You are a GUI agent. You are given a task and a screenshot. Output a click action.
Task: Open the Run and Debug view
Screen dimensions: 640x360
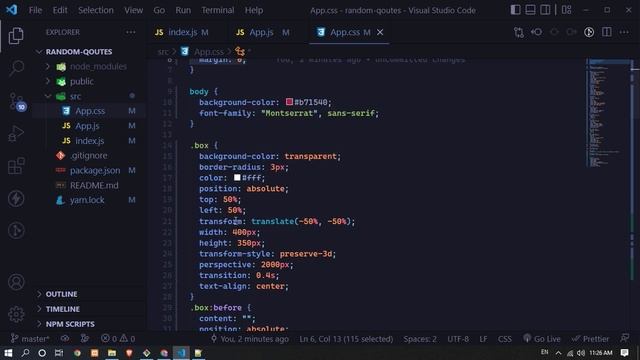point(16,133)
